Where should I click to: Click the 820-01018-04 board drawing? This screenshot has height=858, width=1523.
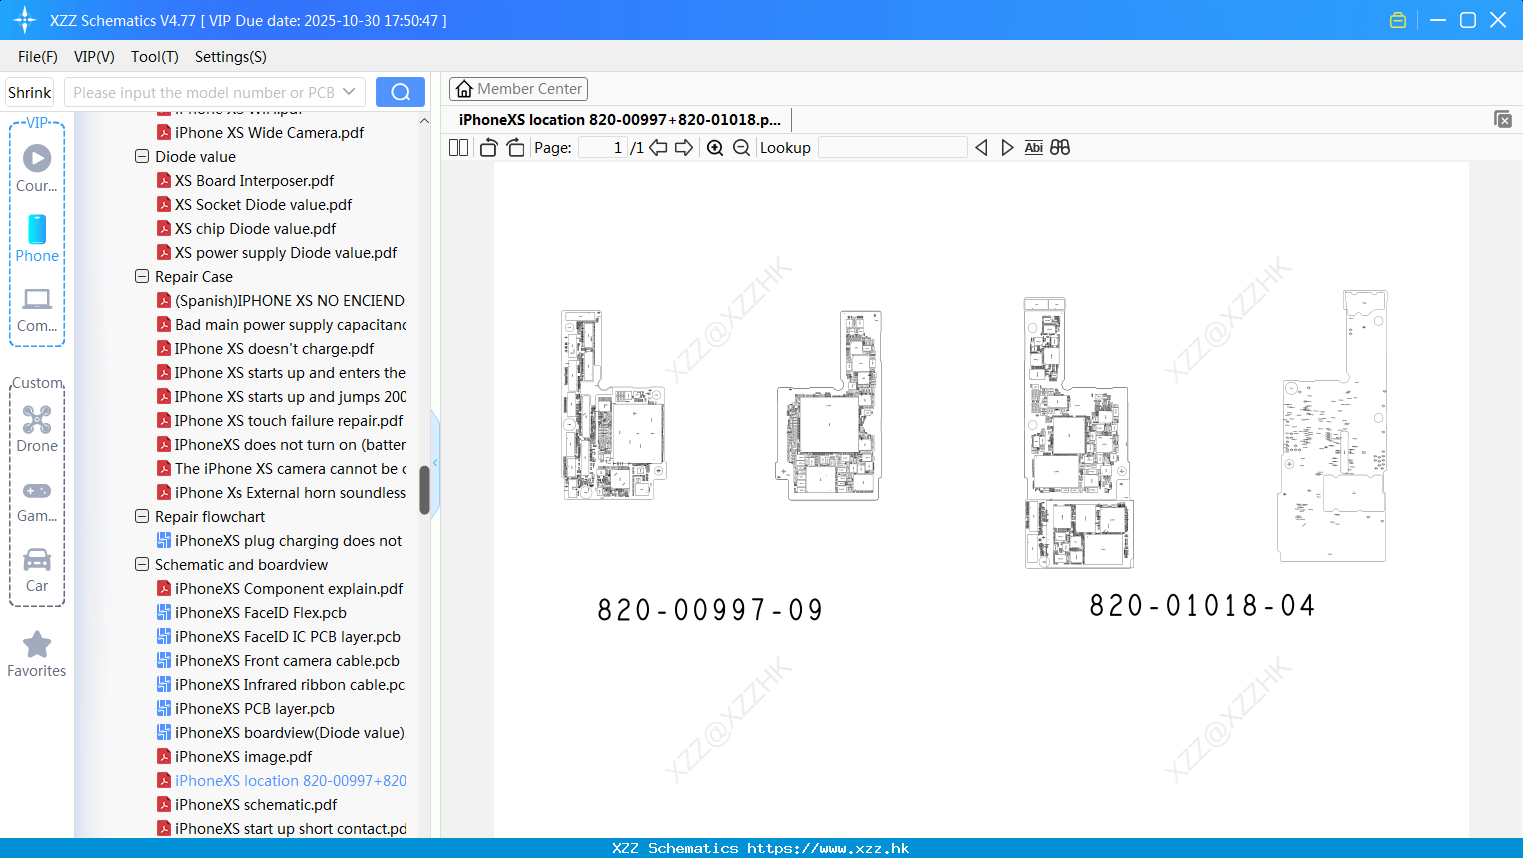click(x=1205, y=430)
